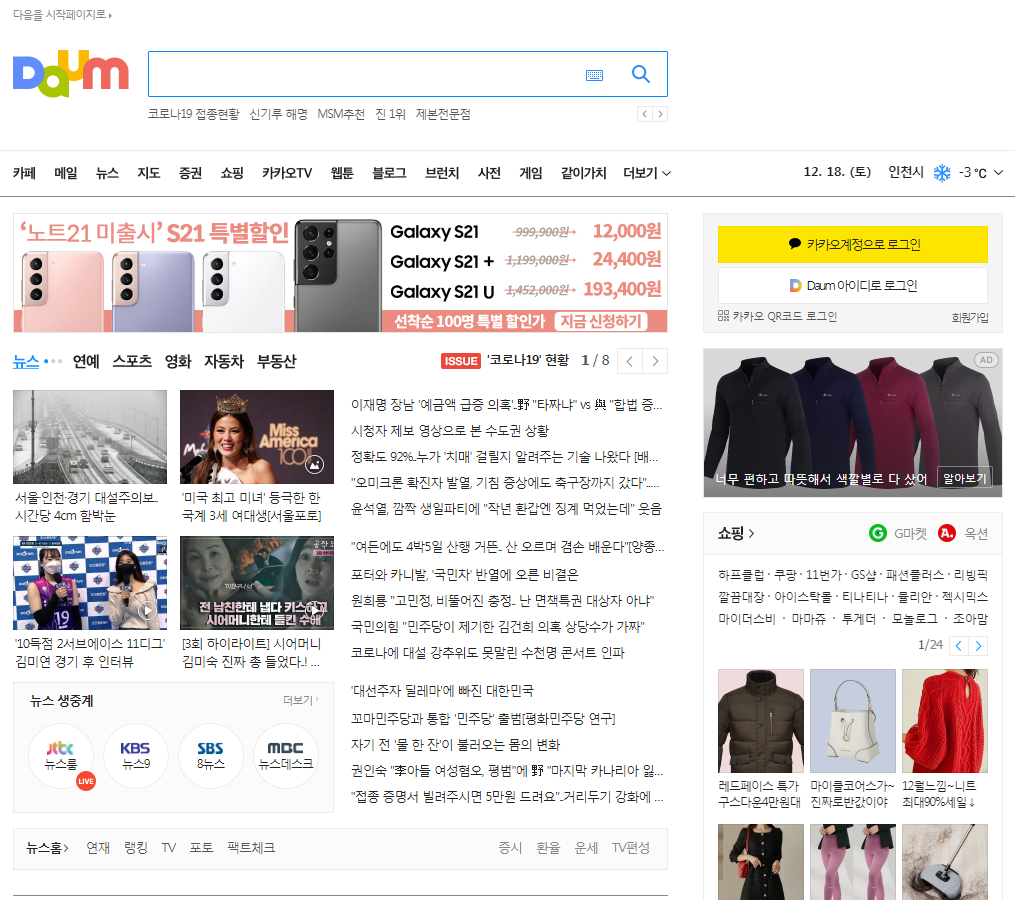Screen dimensions: 1015x900
Task: Click the snowflake weather icon
Action: pyautogui.click(x=942, y=173)
